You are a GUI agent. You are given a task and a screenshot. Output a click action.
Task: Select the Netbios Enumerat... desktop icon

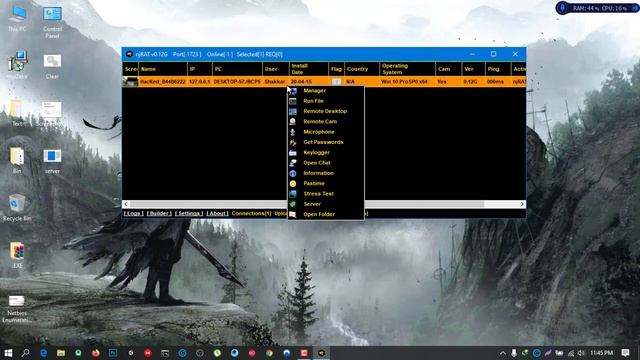coord(17,309)
